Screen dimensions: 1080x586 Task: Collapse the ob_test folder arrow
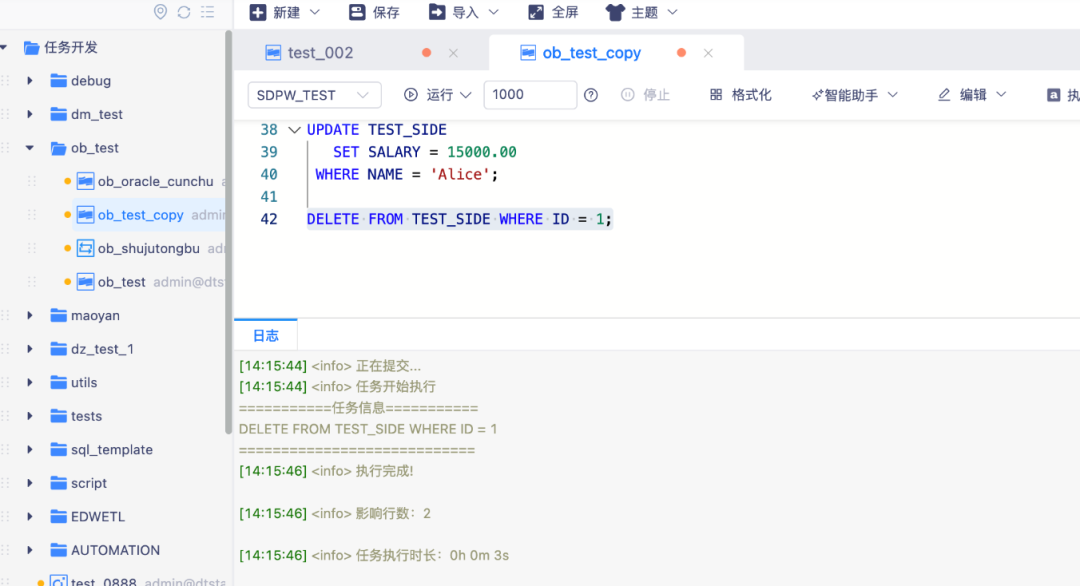coord(30,147)
